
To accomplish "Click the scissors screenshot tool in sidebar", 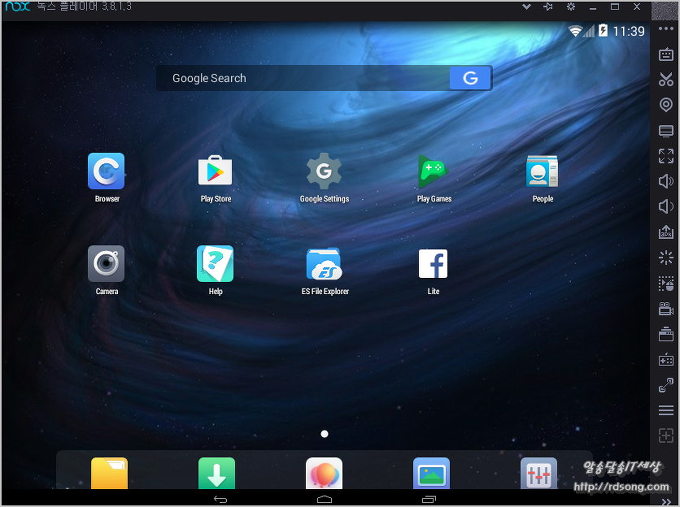I will click(x=666, y=80).
